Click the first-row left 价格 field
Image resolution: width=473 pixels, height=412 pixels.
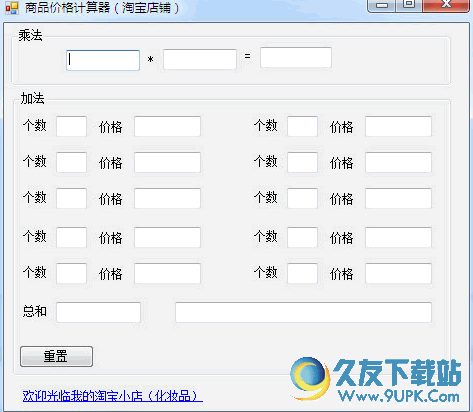(167, 126)
